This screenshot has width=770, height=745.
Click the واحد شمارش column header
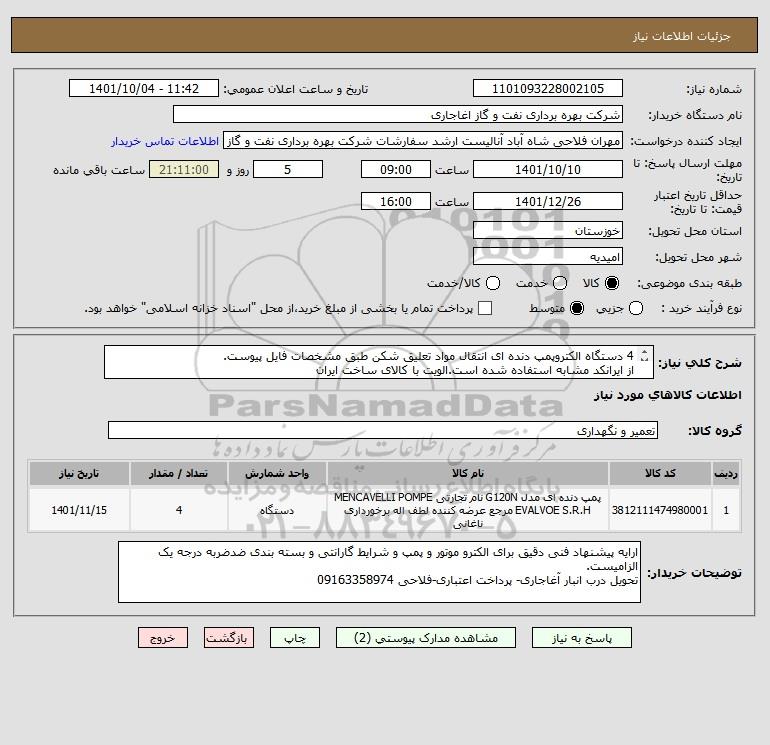tap(277, 473)
